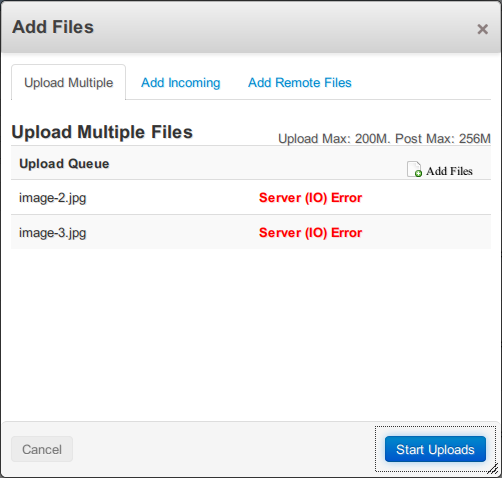
Task: Cancel the file upload dialog
Action: [42, 449]
